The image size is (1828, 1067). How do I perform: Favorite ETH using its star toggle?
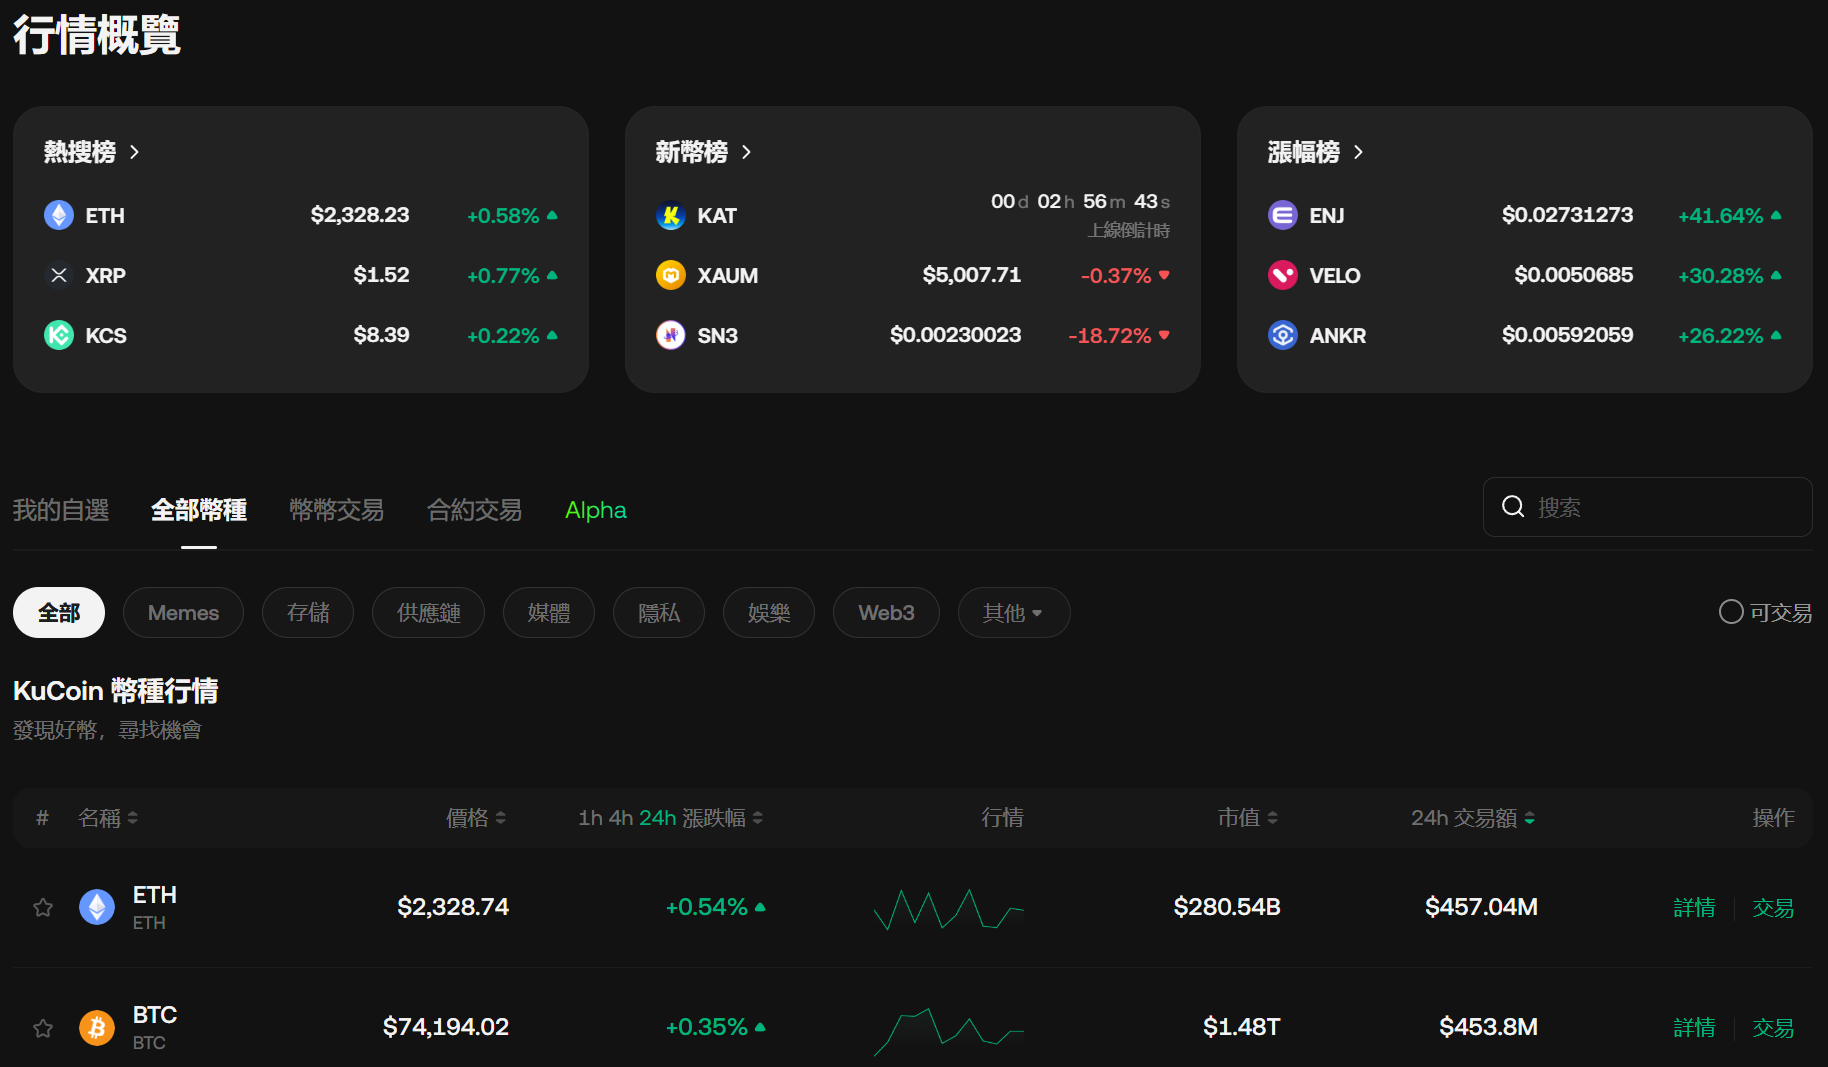point(42,907)
